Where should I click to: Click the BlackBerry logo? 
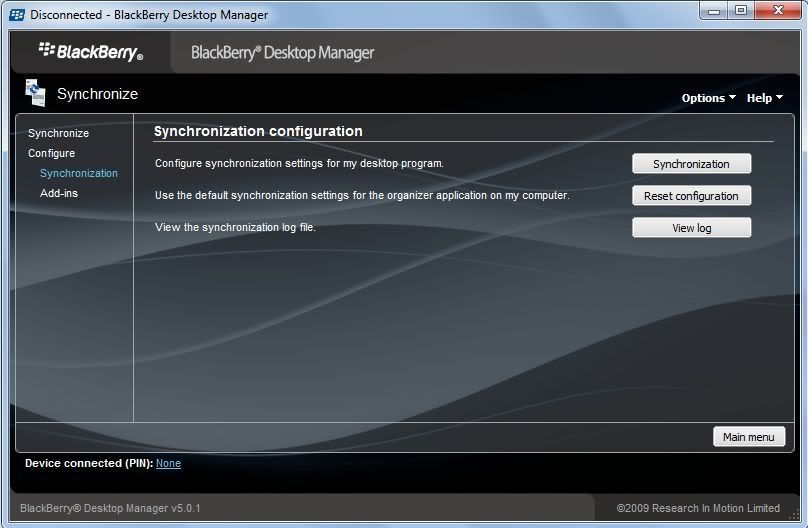(x=91, y=52)
